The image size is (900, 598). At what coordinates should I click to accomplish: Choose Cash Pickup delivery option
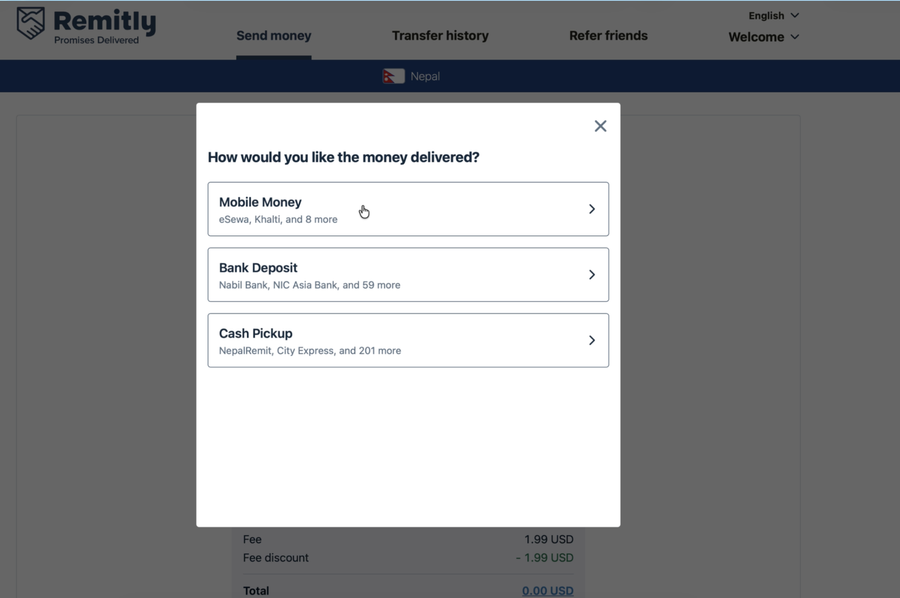[408, 340]
